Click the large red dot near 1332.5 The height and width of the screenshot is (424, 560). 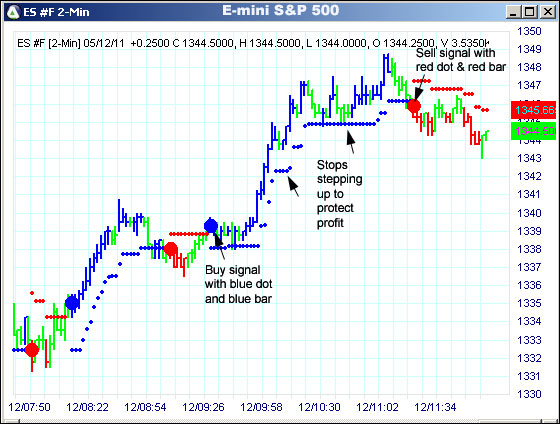point(32,350)
